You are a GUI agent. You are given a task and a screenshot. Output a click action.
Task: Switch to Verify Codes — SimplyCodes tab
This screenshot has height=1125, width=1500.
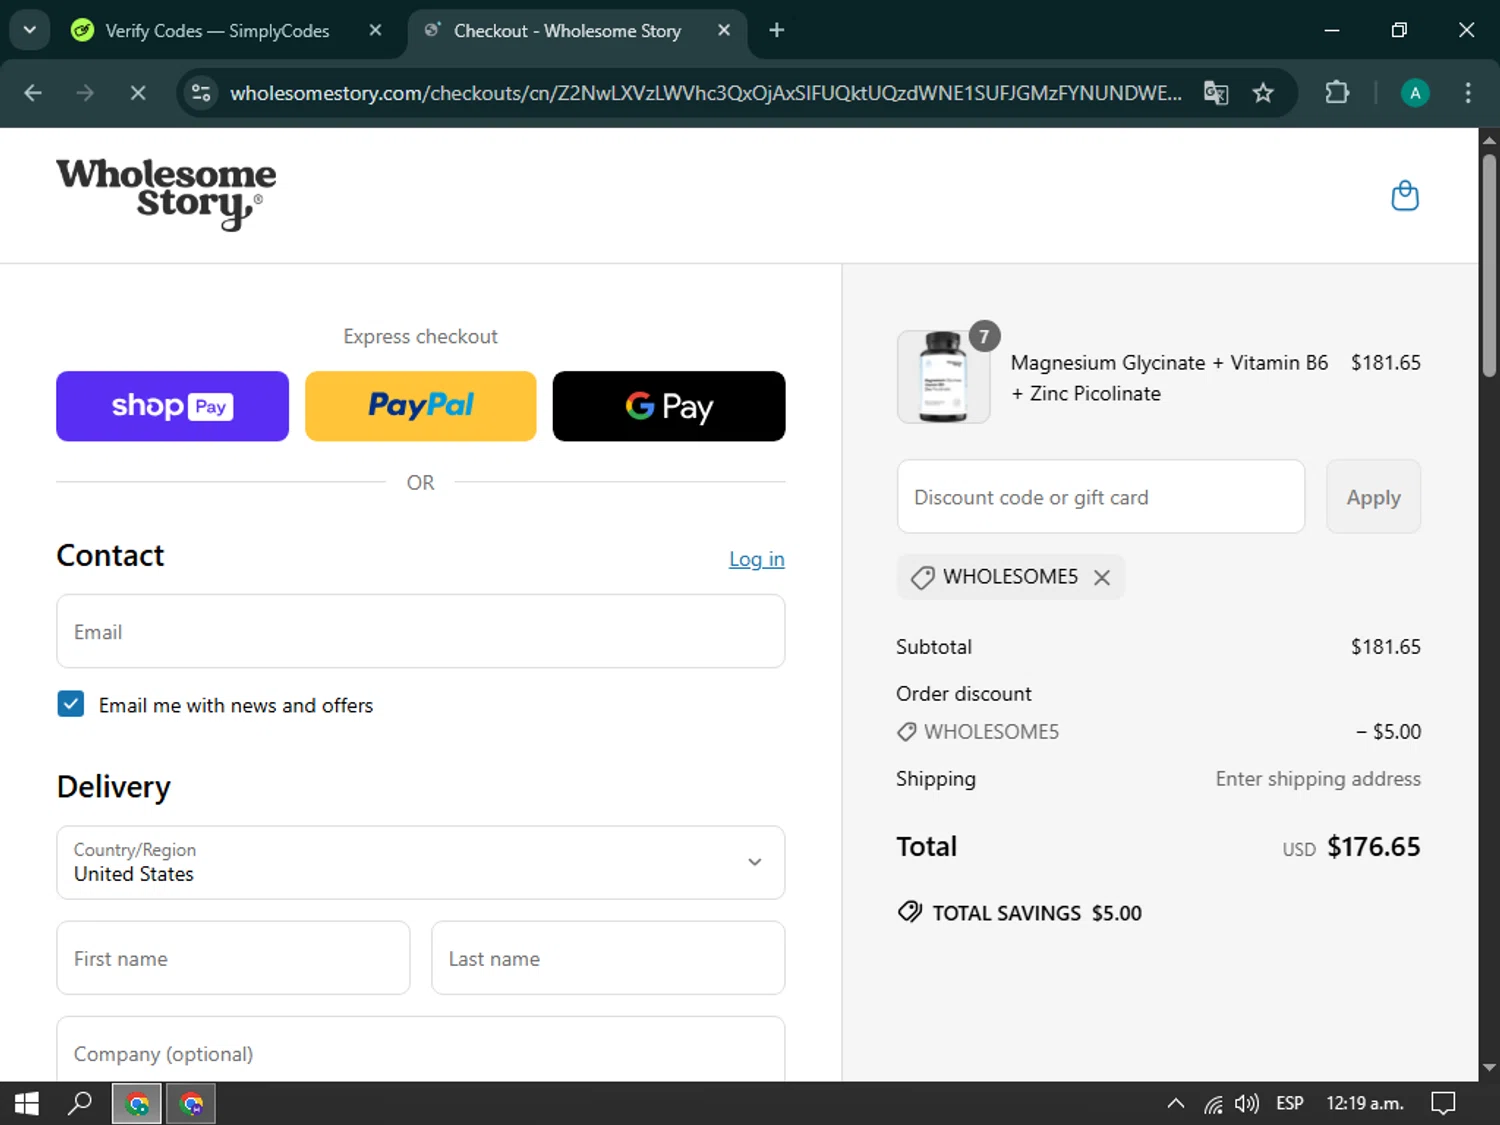pos(217,31)
